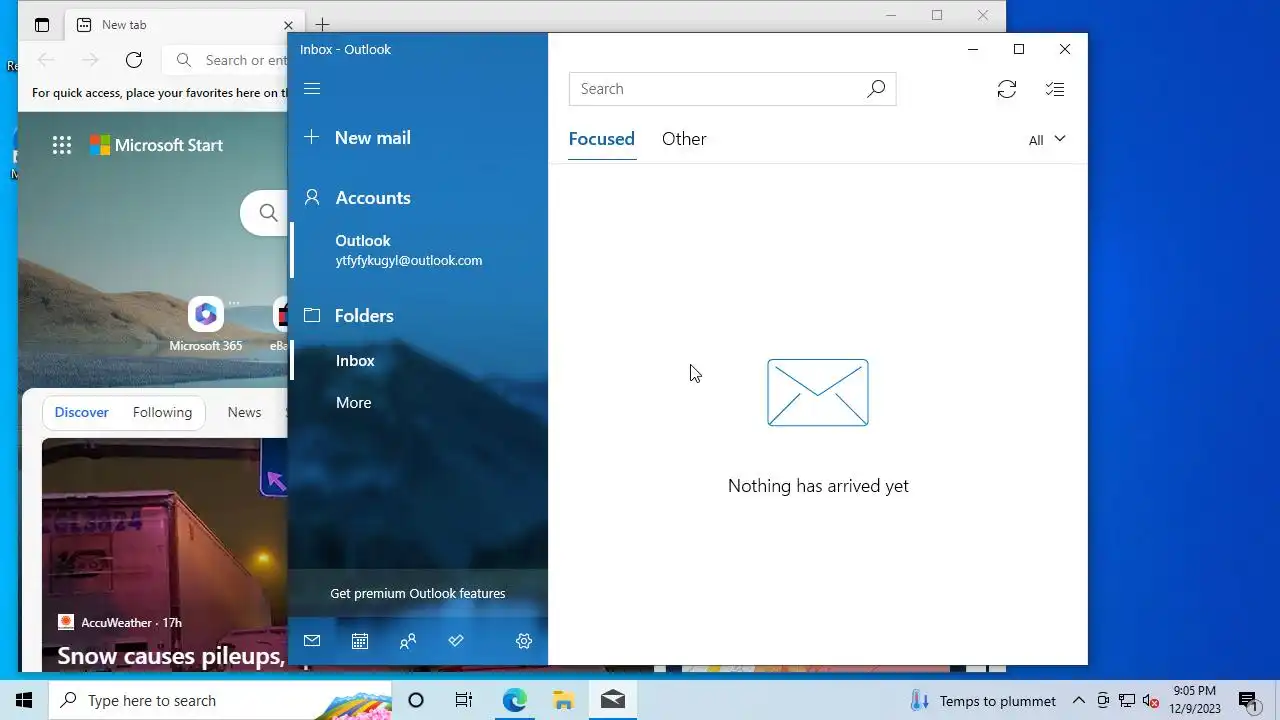
Task: Open File Explorer from taskbar
Action: tap(563, 700)
